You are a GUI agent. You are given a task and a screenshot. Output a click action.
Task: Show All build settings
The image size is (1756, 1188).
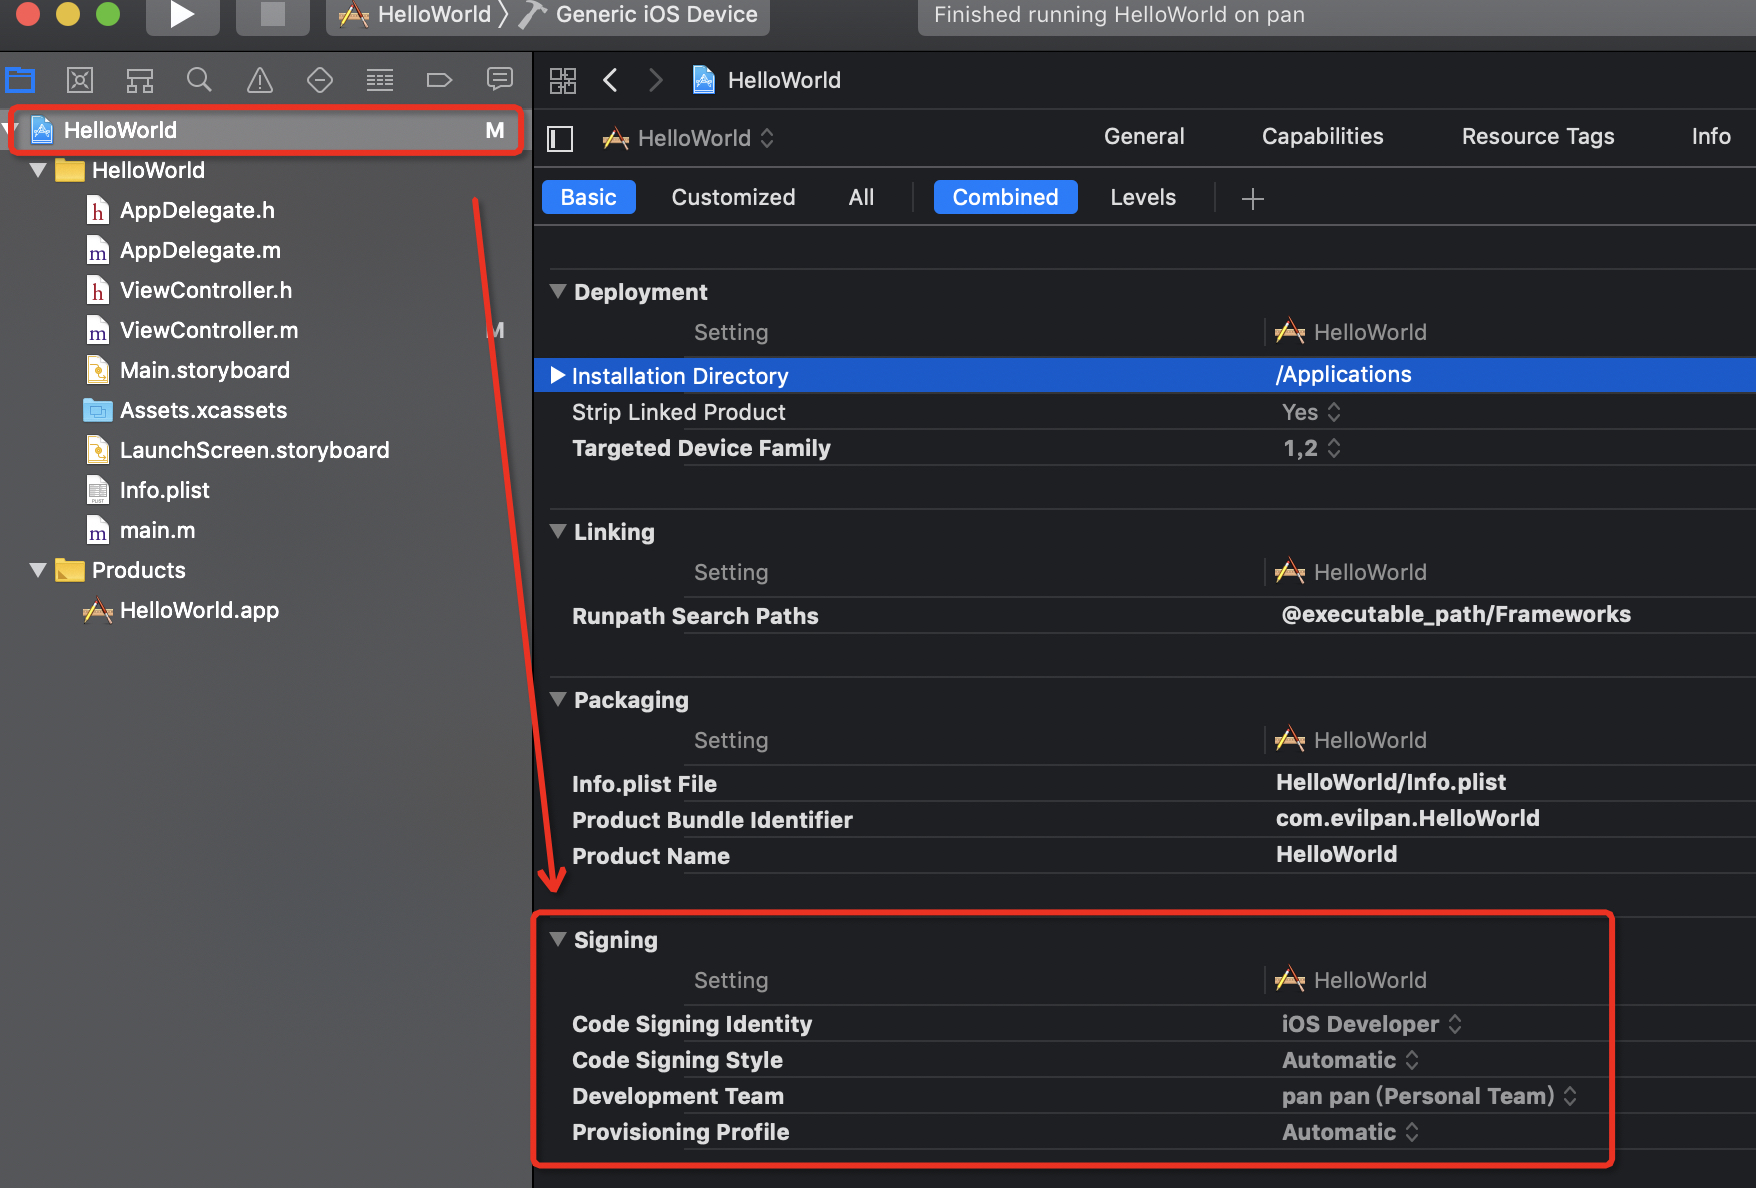861,197
